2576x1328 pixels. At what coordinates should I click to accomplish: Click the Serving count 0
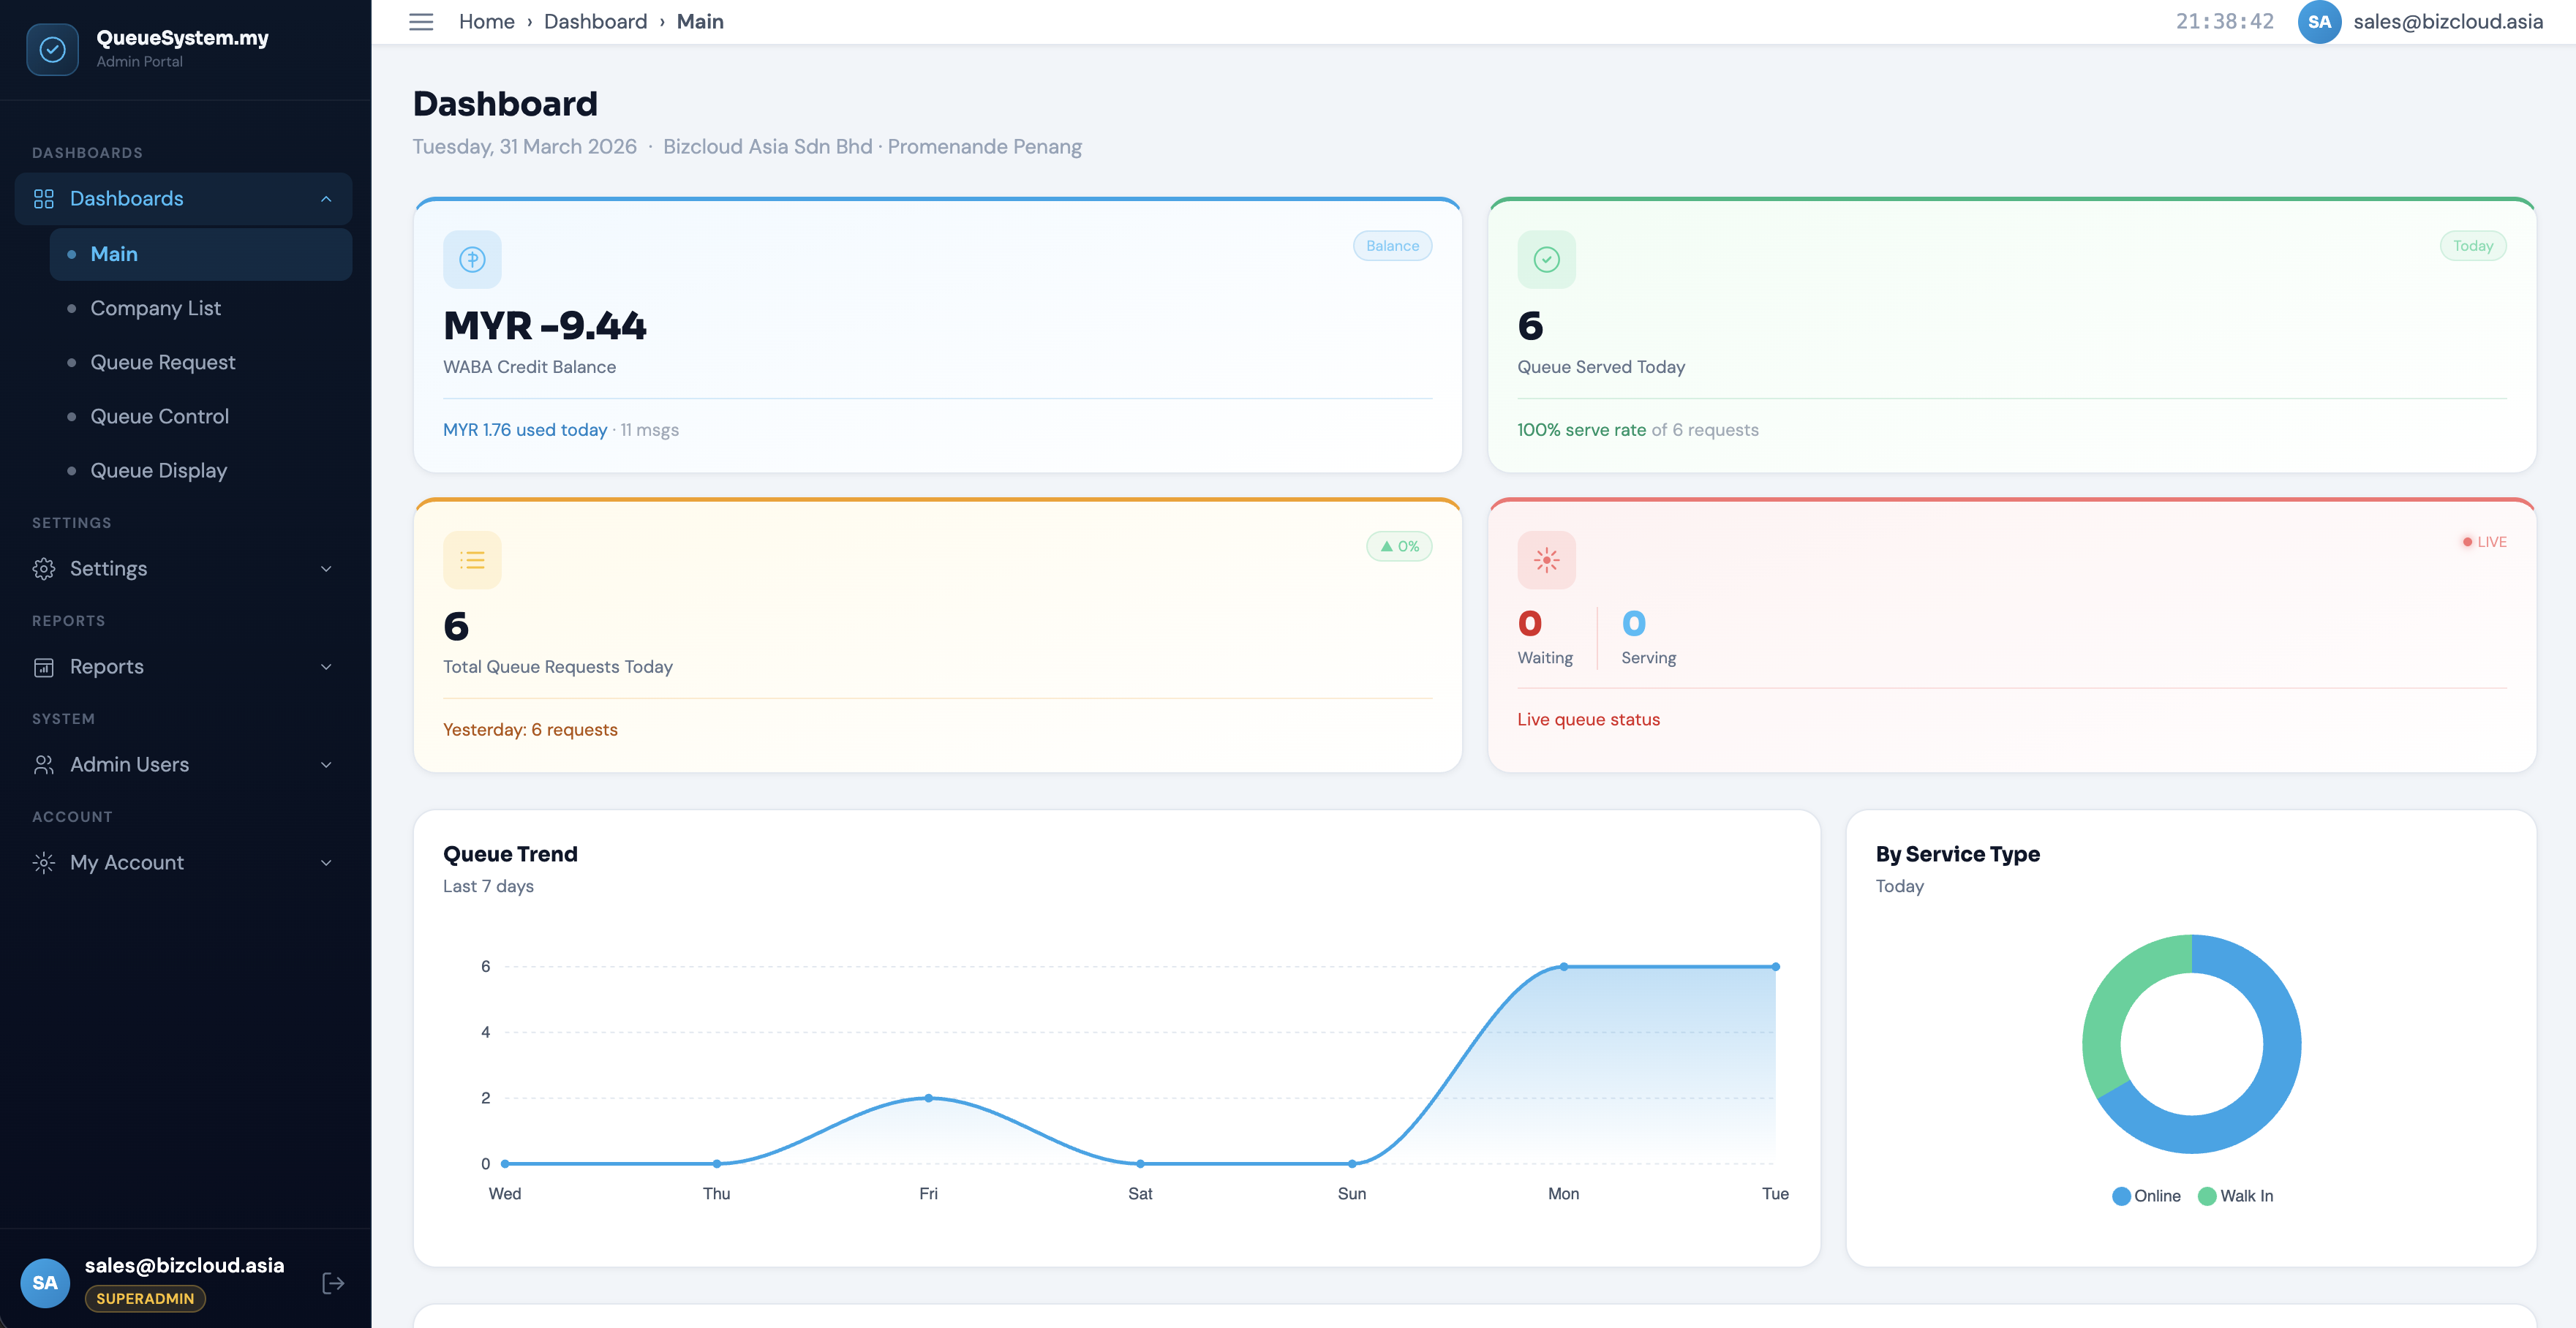(x=1634, y=624)
